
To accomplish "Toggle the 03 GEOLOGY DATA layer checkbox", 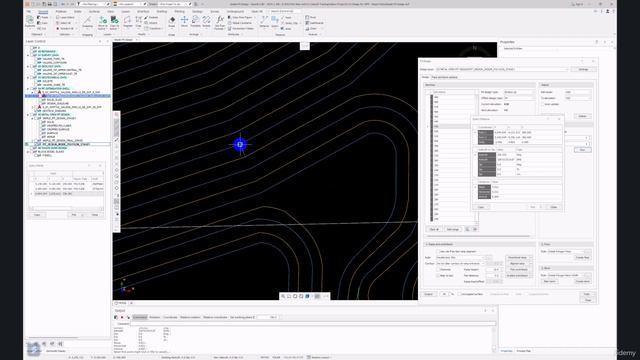I will [x=31, y=66].
